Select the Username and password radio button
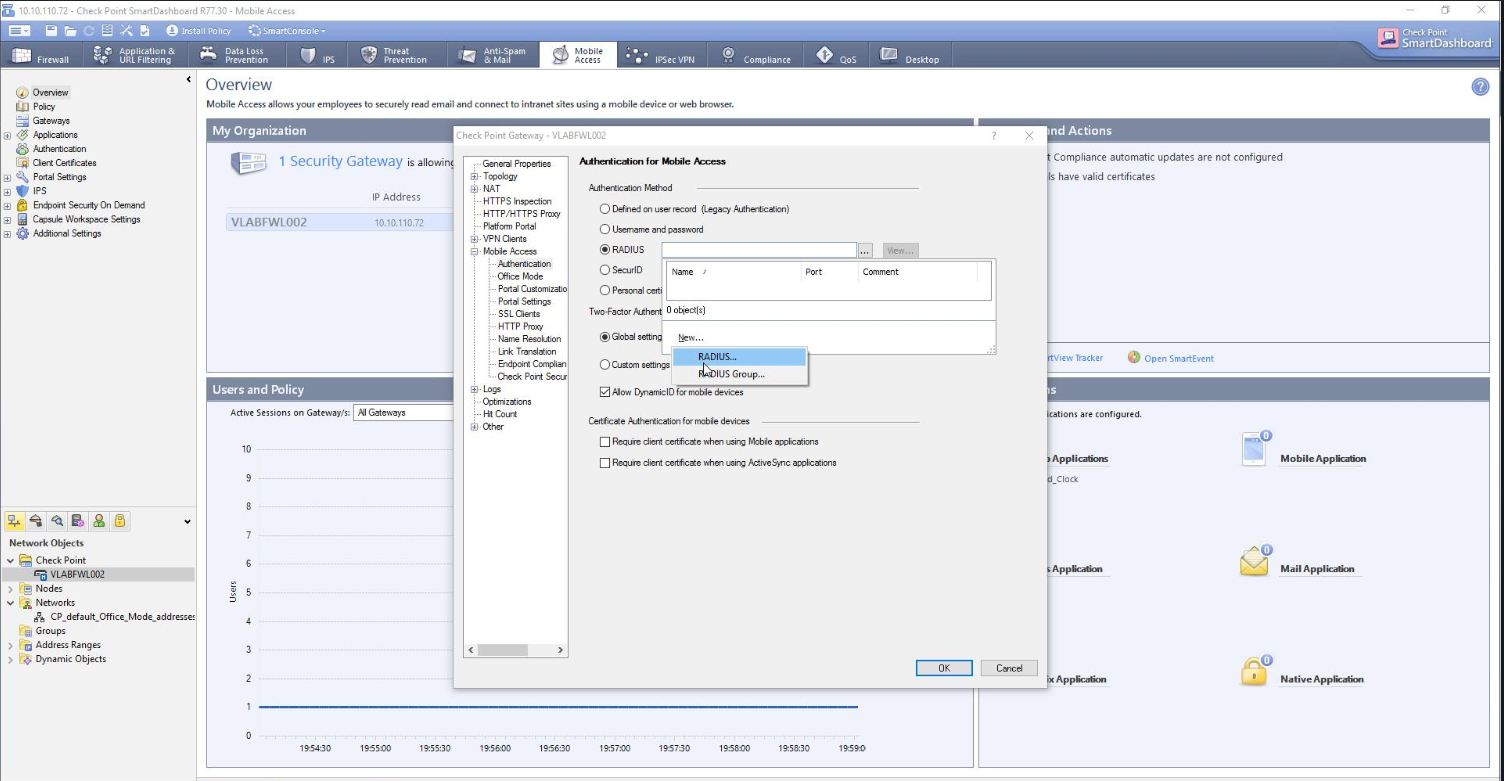Screen dimensions: 1504x781 (604, 229)
